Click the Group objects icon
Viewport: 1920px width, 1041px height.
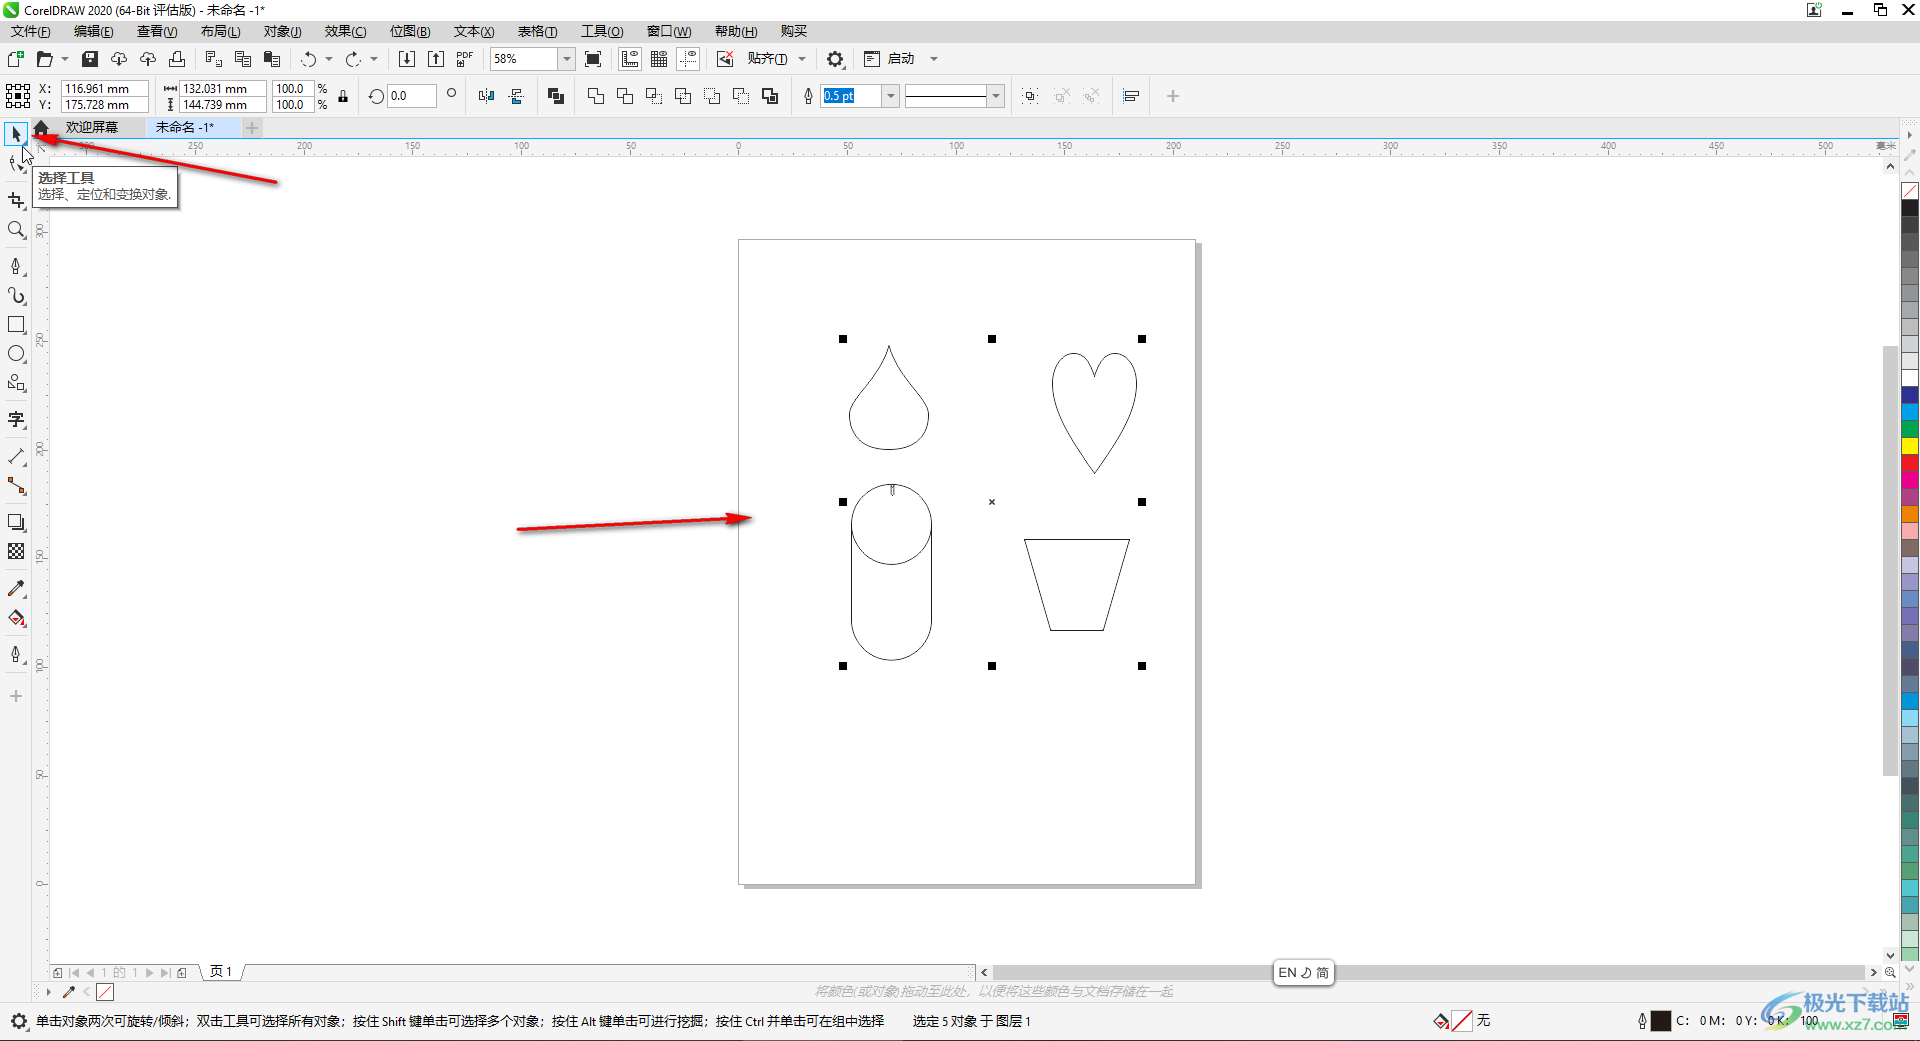click(1030, 96)
